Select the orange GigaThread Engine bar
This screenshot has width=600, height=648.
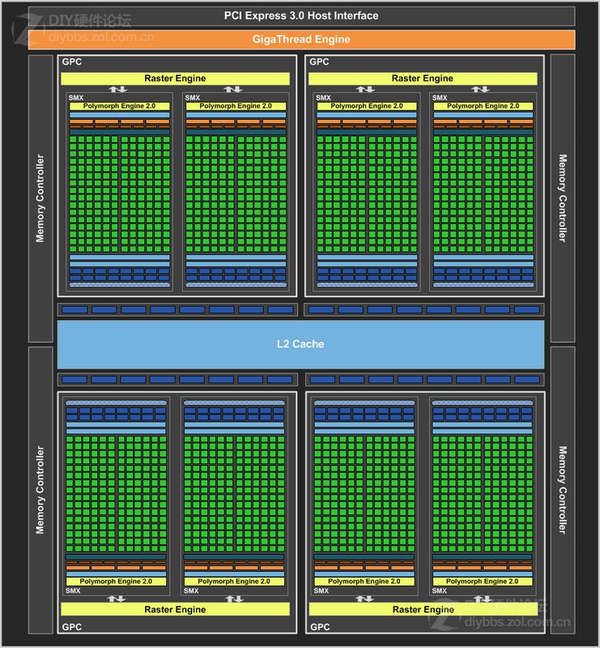click(x=301, y=40)
